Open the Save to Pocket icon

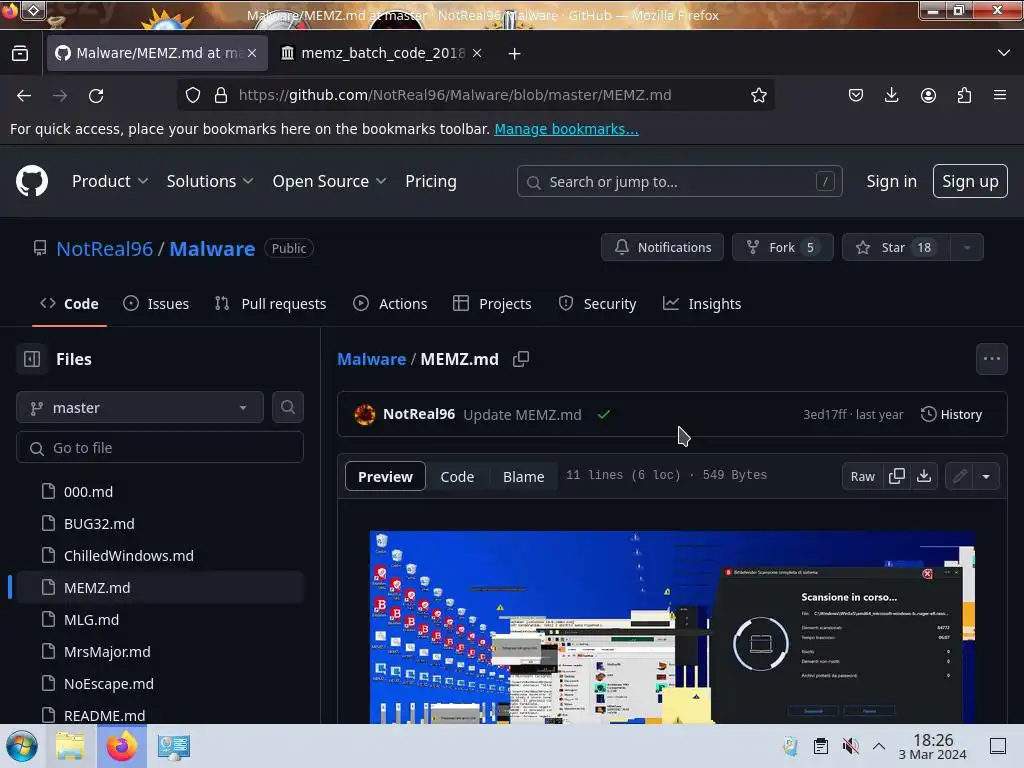856,95
